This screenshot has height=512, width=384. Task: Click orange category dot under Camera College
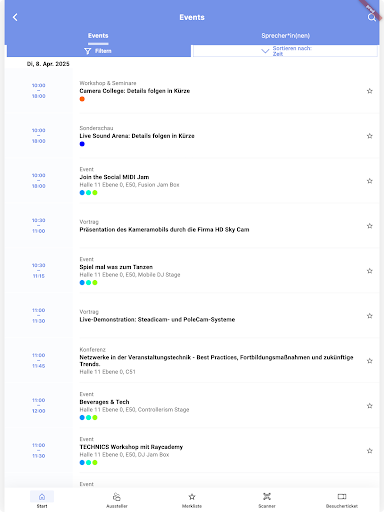82,99
